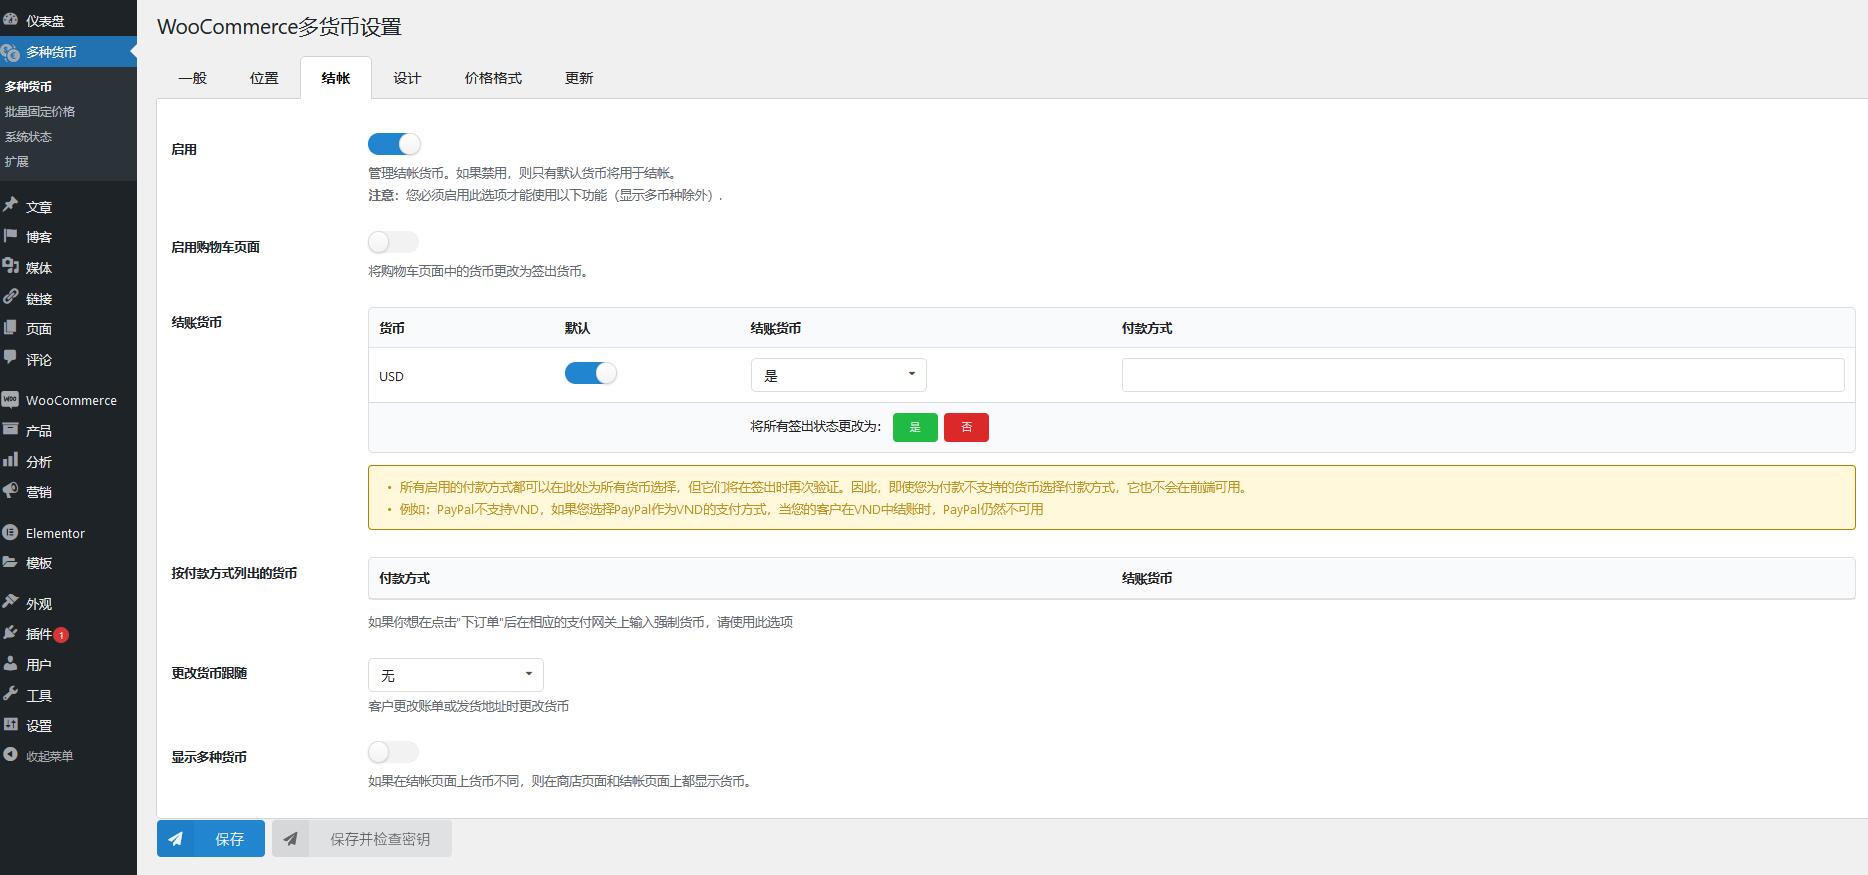Open the dashboard (仪表盘) gauge icon
Image resolution: width=1868 pixels, height=875 pixels.
click(11, 20)
